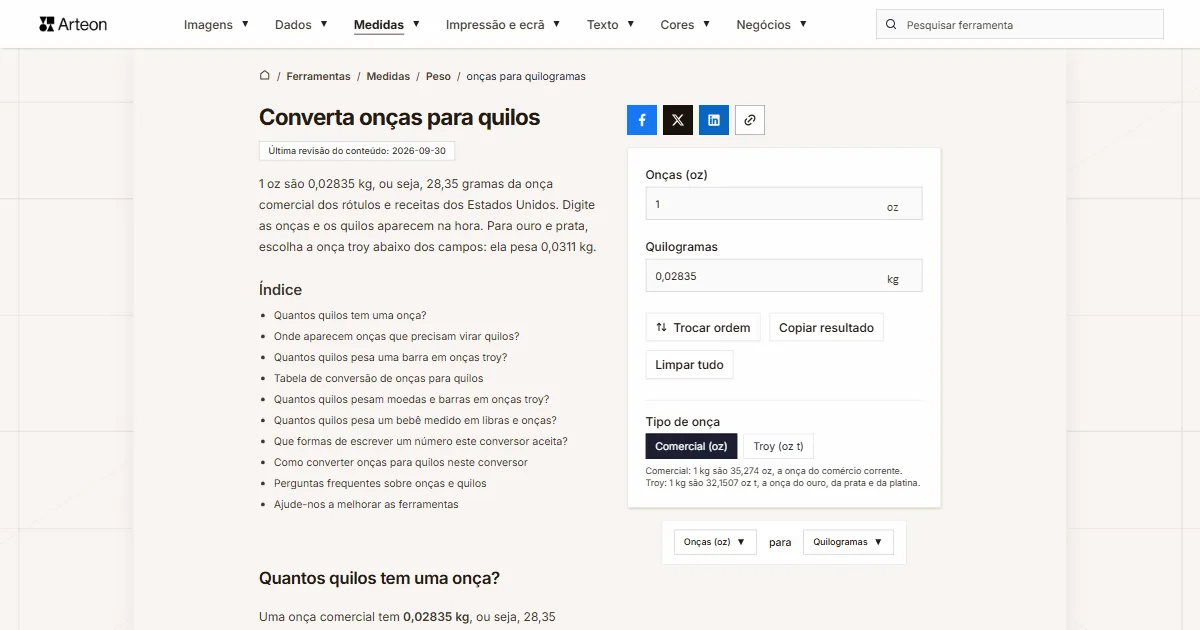This screenshot has width=1200, height=630.
Task: Jump to 'Perguntas frequentes sobre onças e quilos'
Action: 380,483
